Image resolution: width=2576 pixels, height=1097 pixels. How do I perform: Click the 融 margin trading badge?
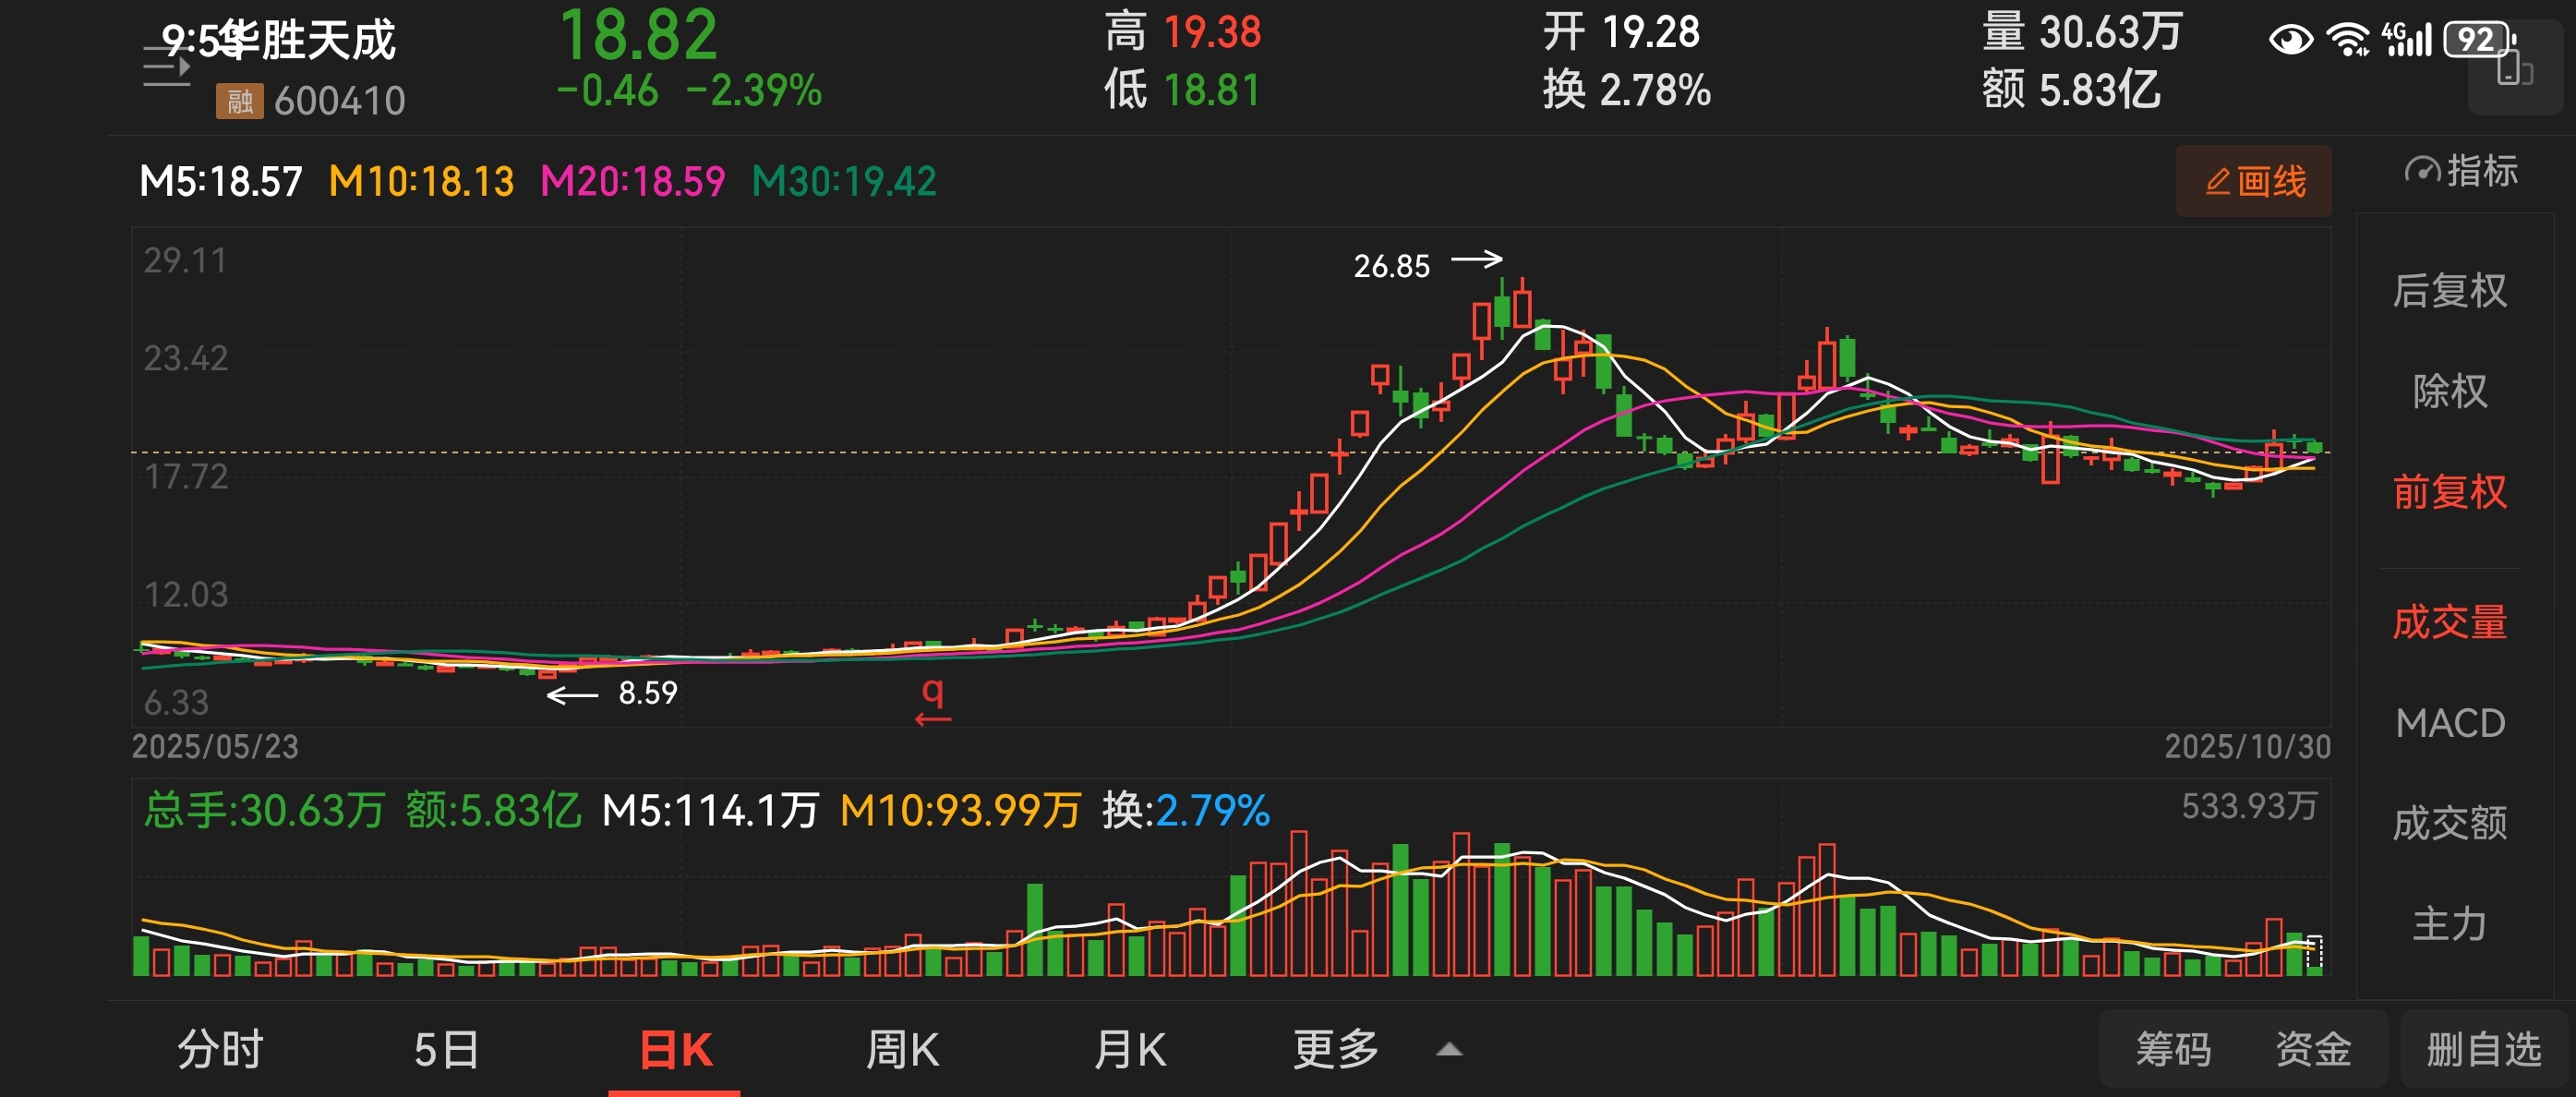(239, 101)
